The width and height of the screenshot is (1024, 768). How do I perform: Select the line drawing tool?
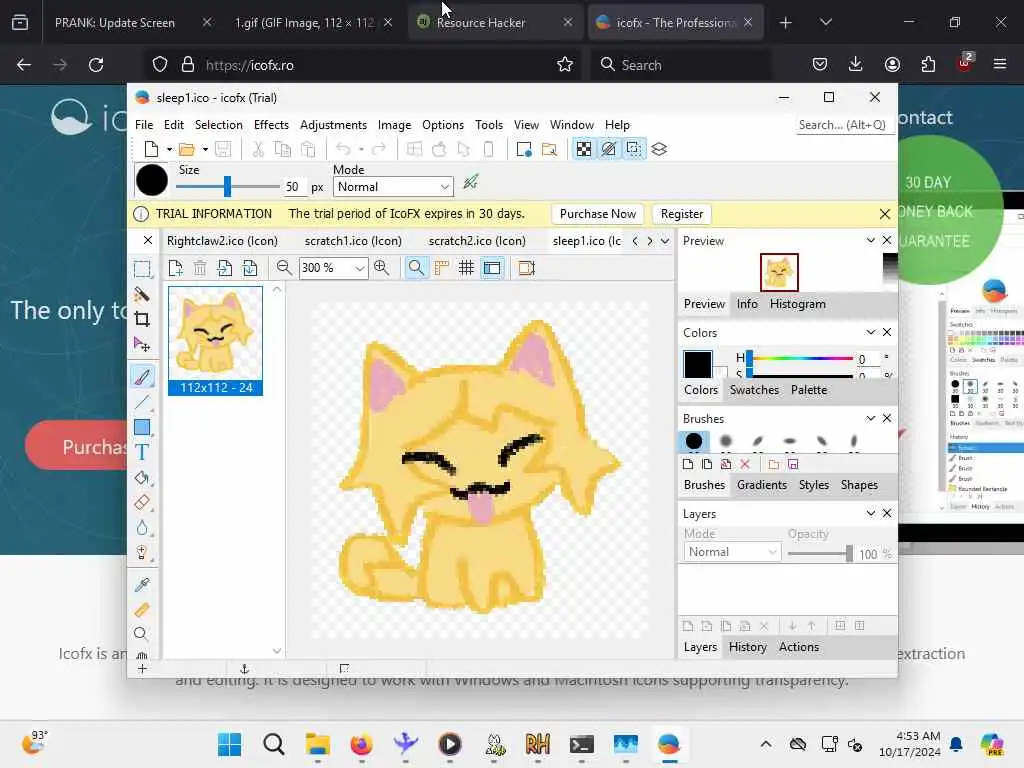[142, 402]
